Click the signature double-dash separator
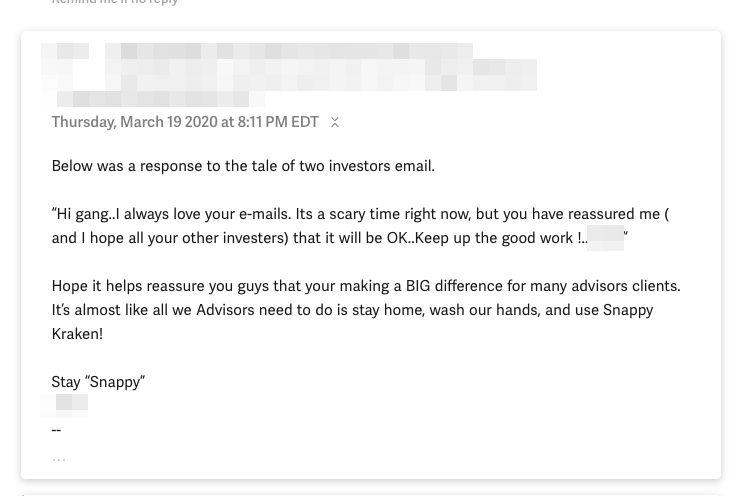The width and height of the screenshot is (751, 496). click(56, 430)
